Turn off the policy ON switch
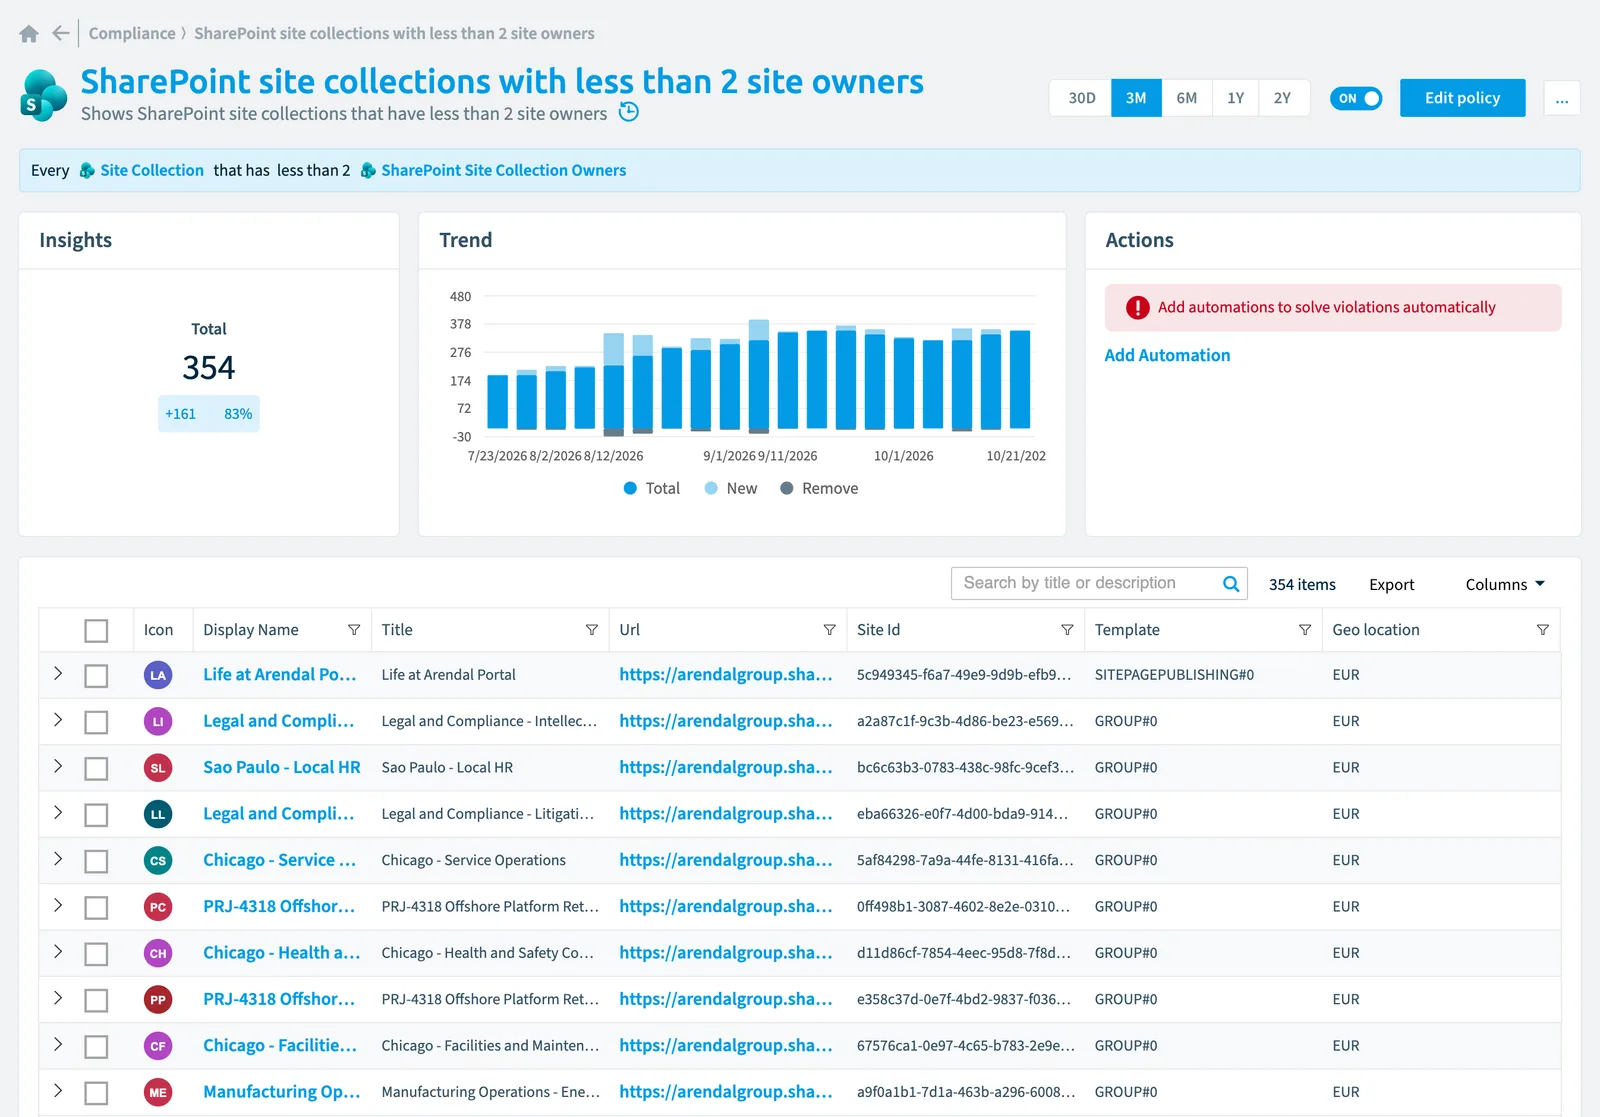Viewport: 1600px width, 1117px height. (1356, 98)
